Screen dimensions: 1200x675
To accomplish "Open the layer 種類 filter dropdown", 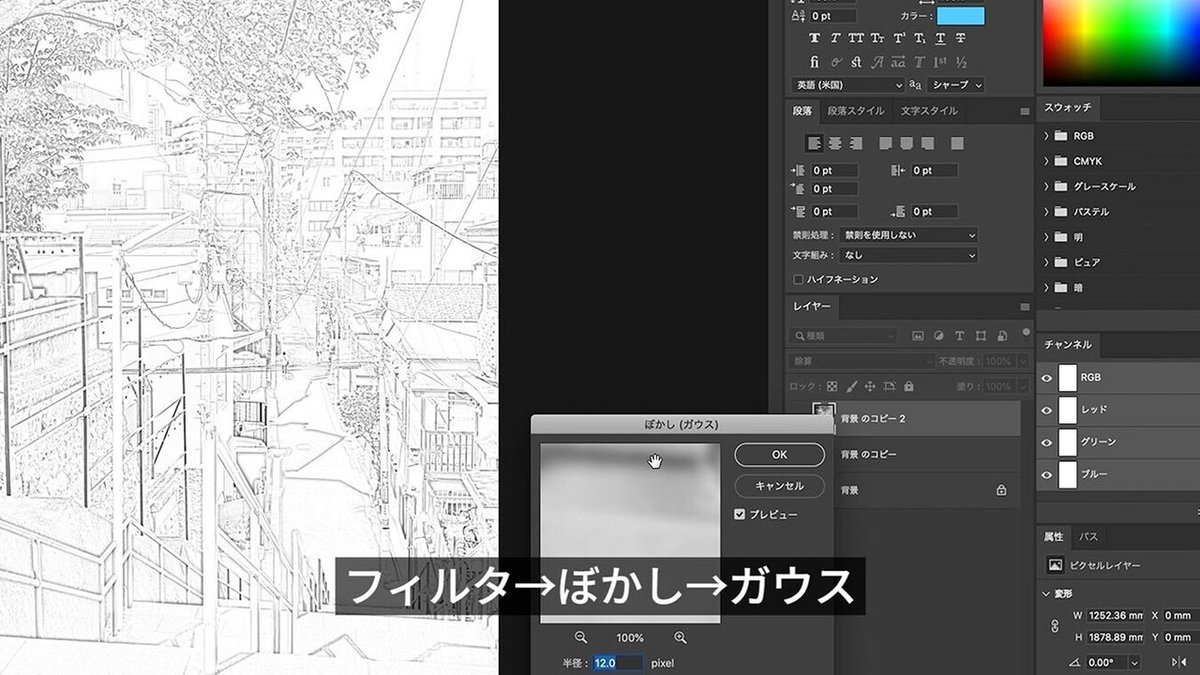I will (x=842, y=335).
